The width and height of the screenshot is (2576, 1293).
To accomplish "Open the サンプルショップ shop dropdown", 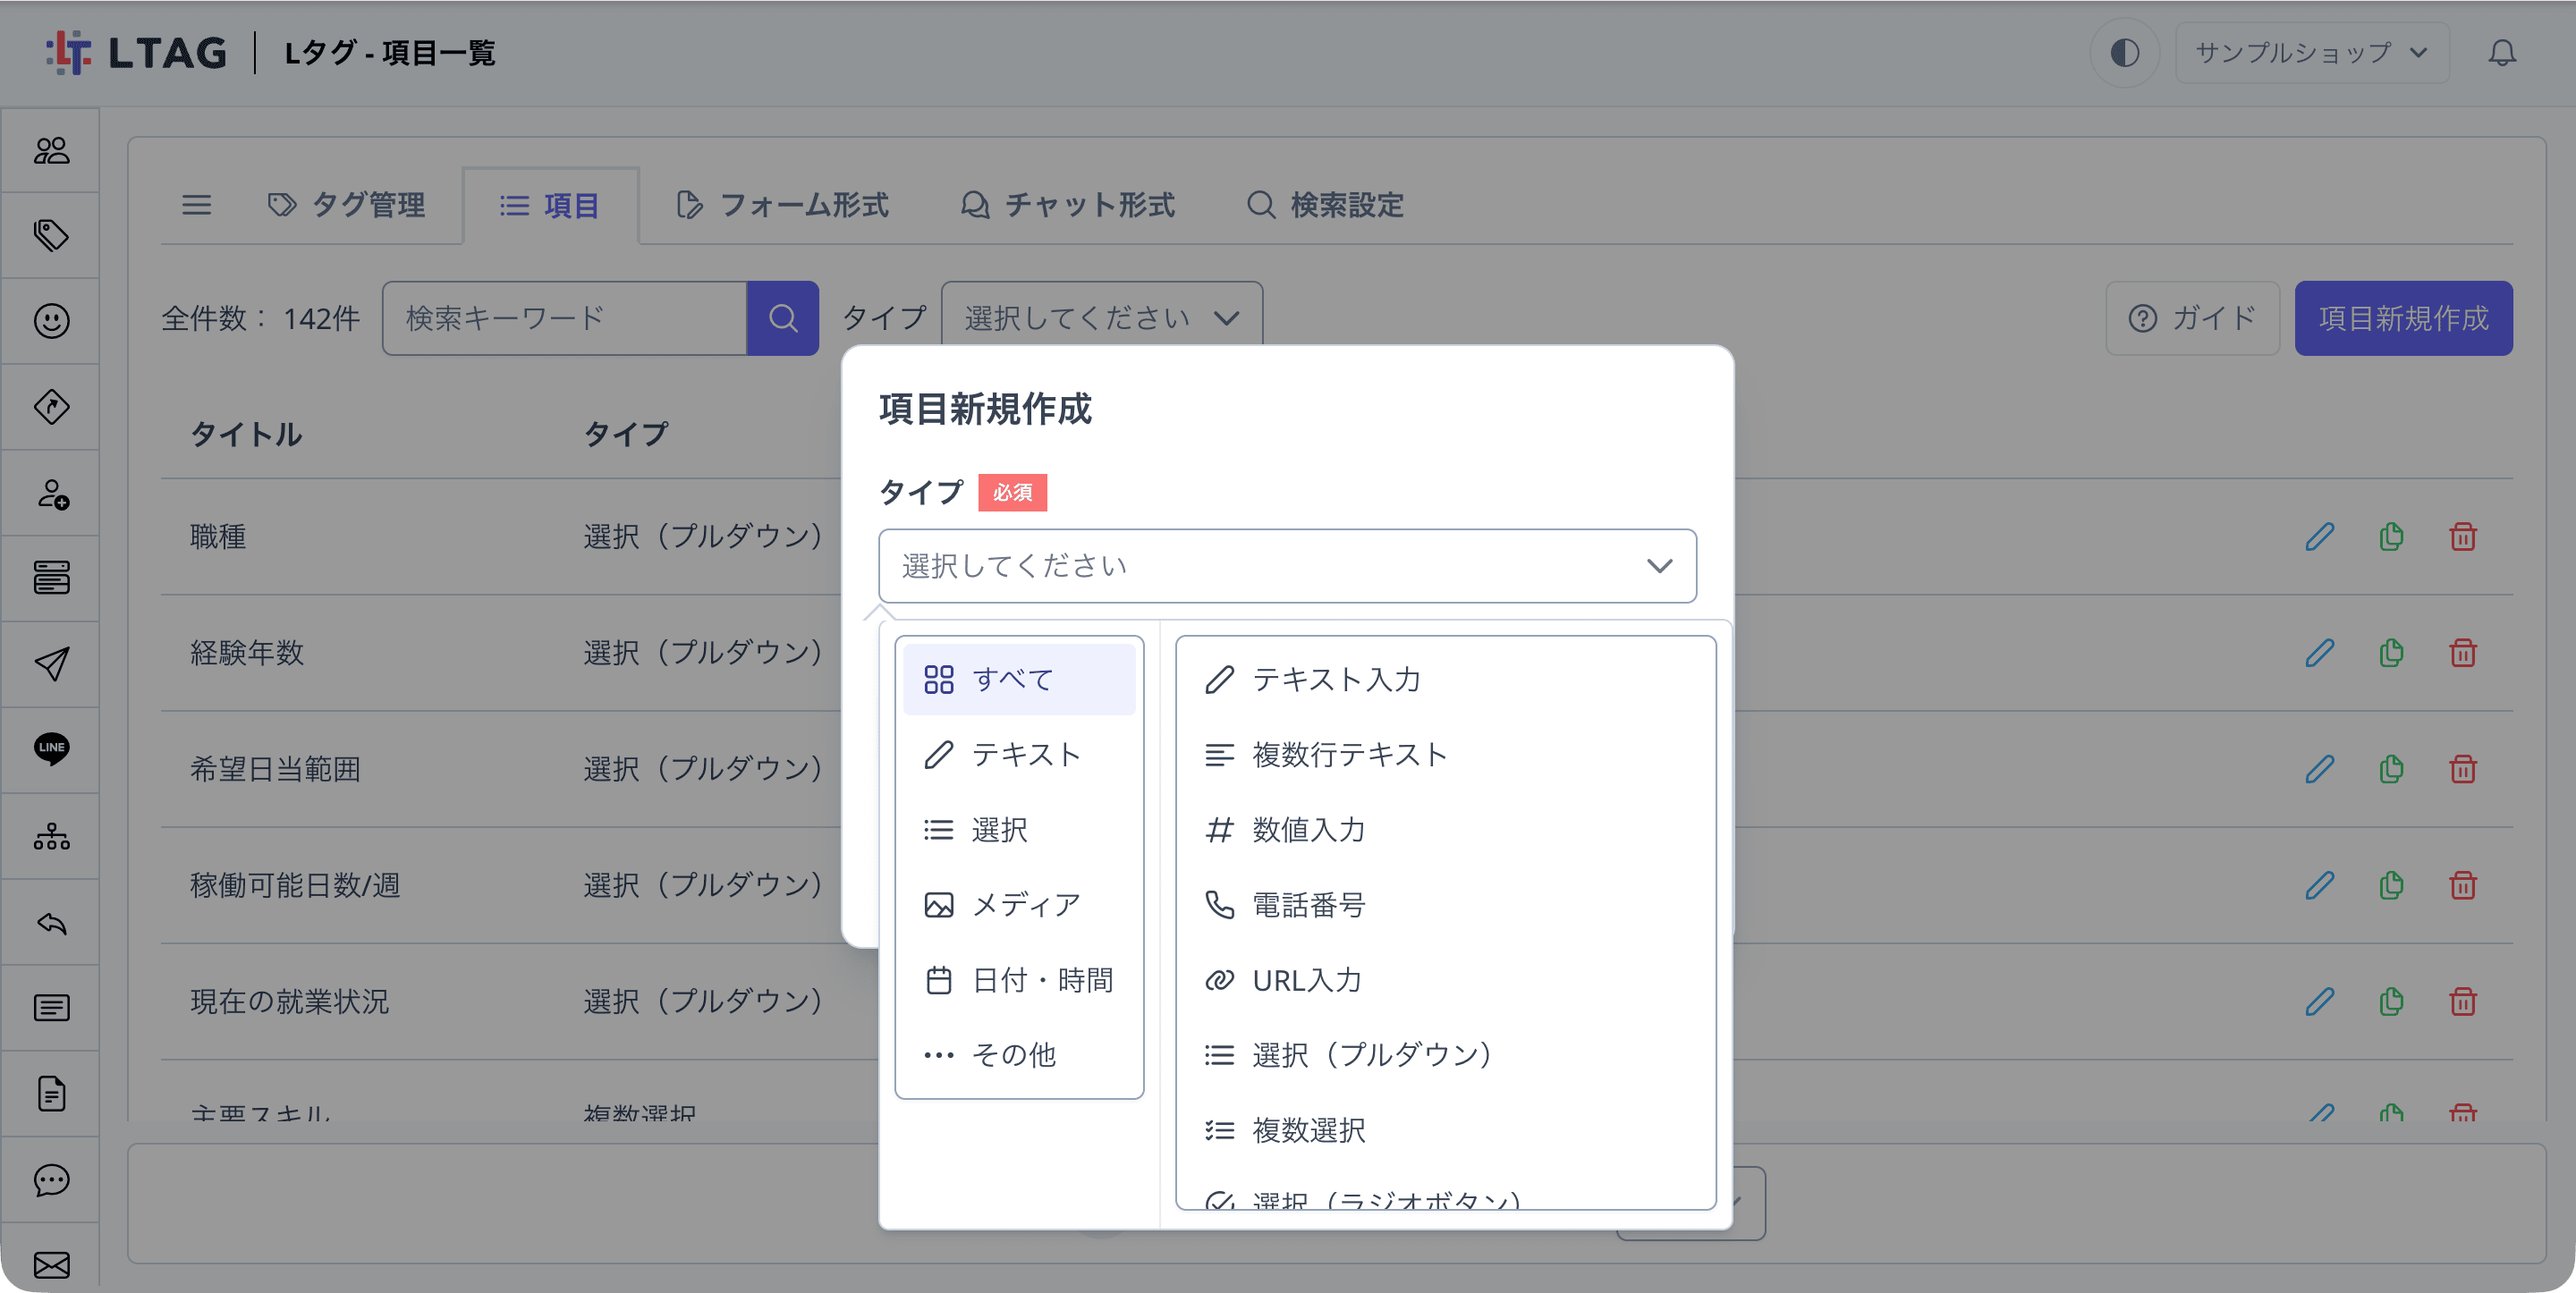I will [x=2311, y=52].
